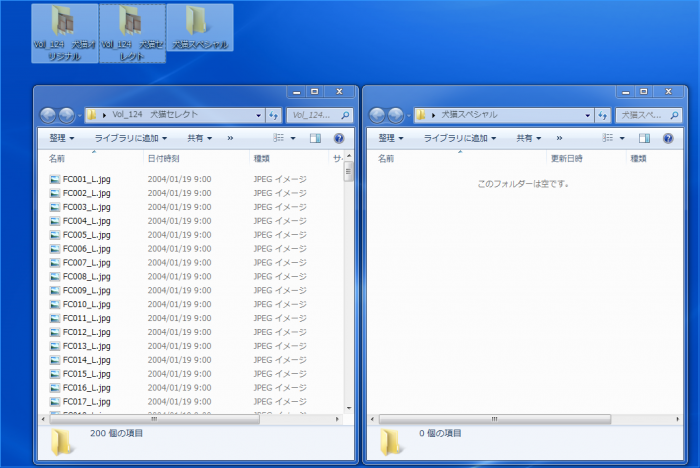
Task: Select image icon of FC017_L.jpg
Action: [54, 402]
